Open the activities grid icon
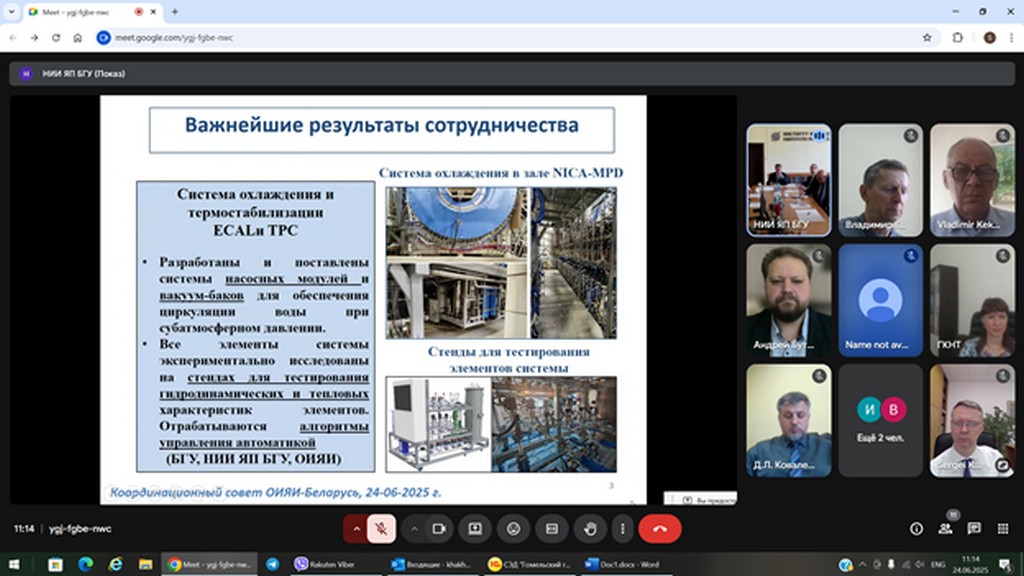Viewport: 1024px width, 576px height. point(1002,528)
